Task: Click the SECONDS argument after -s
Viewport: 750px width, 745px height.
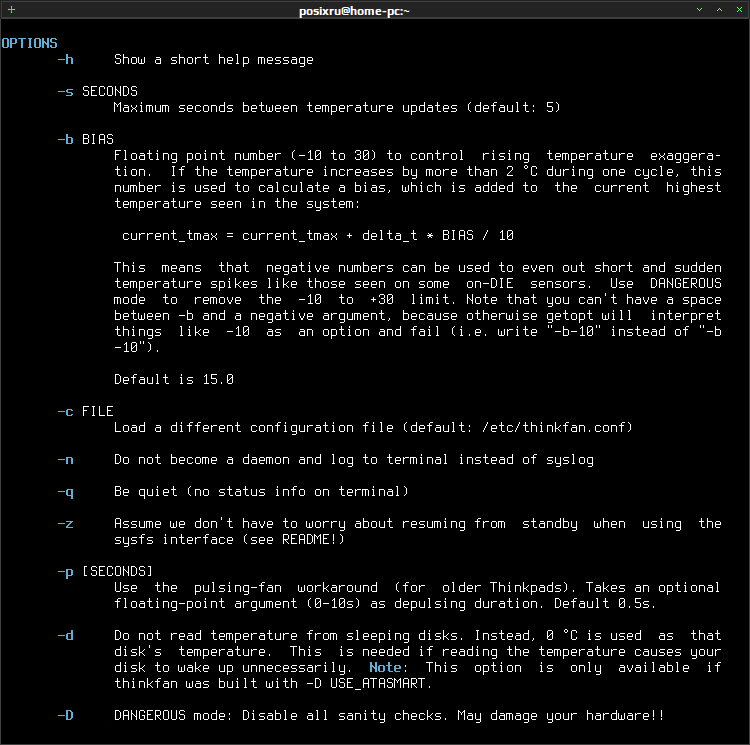Action: (x=110, y=91)
